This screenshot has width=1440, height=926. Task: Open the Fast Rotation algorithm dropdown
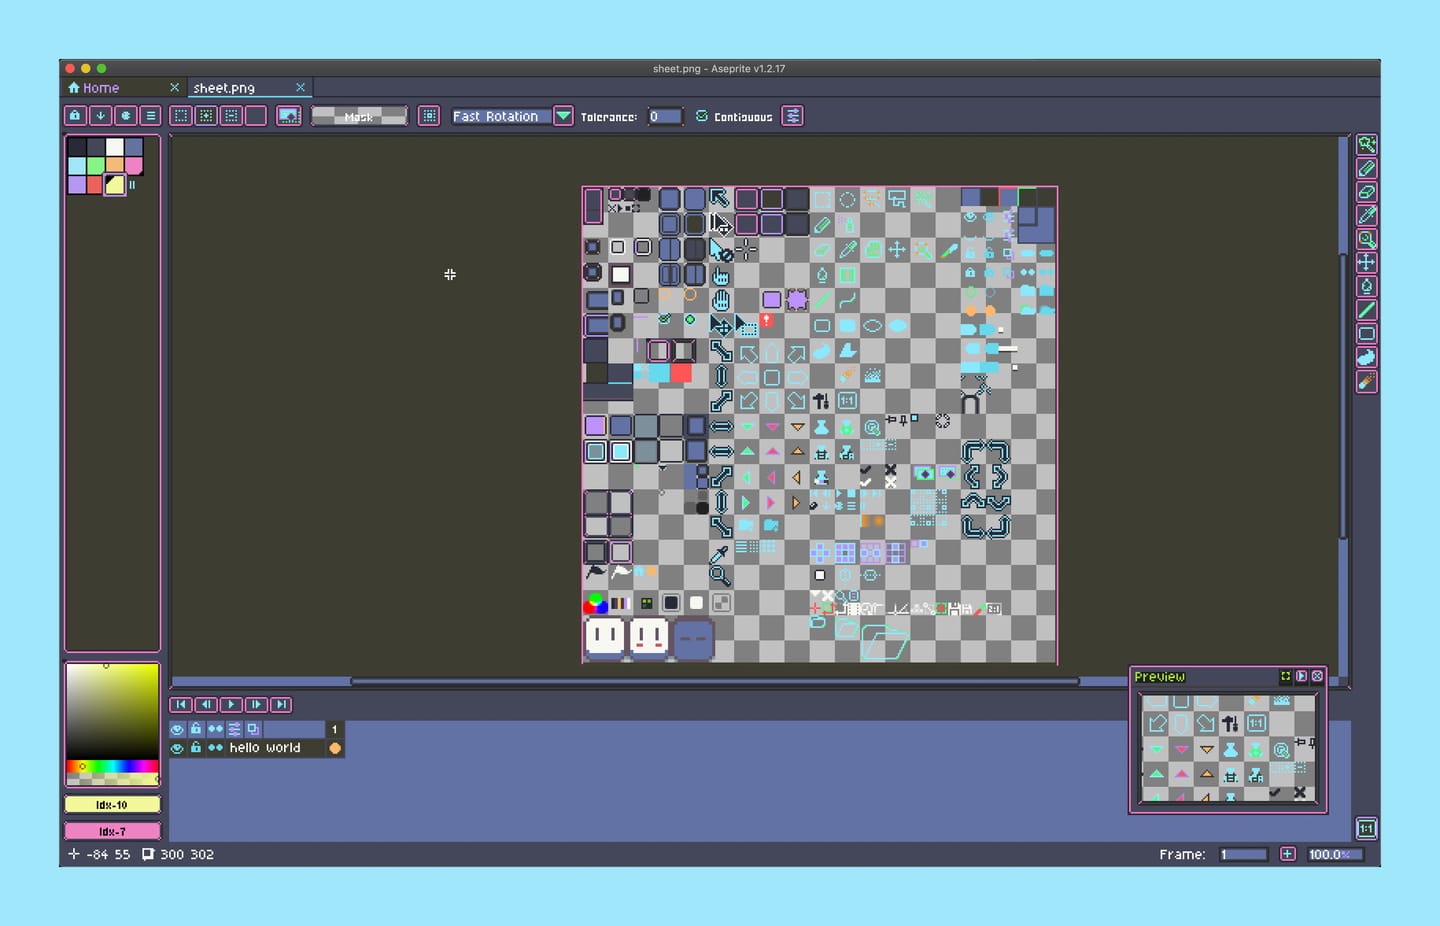point(563,116)
